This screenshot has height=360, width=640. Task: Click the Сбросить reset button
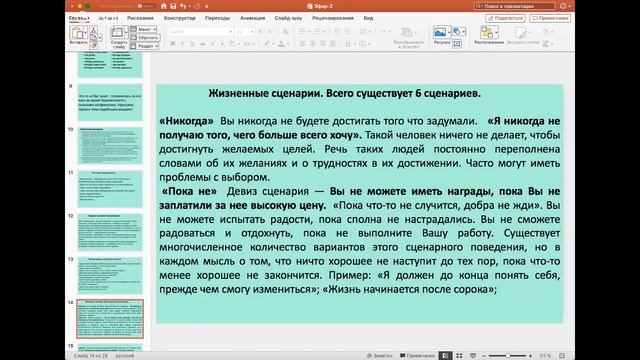tap(145, 38)
